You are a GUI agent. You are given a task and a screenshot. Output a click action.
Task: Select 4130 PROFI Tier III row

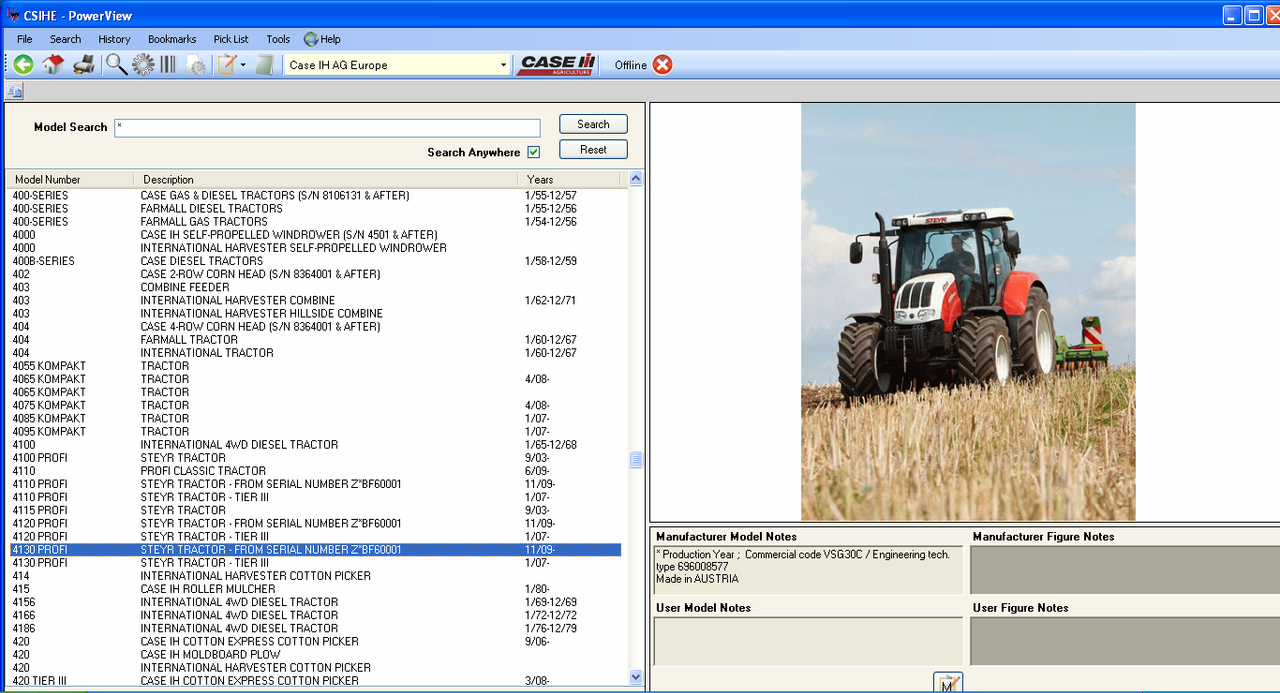pos(314,563)
